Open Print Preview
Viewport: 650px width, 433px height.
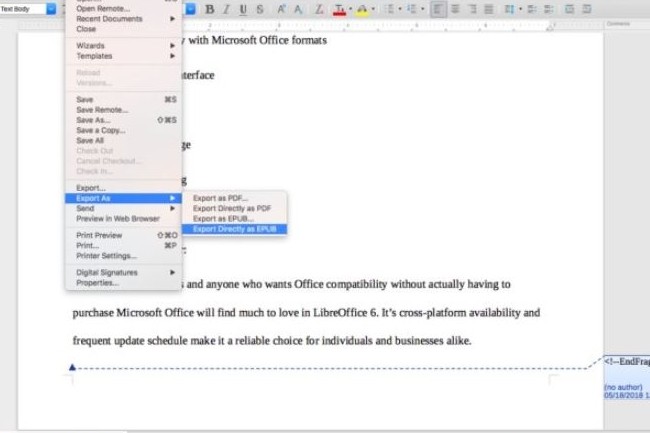click(x=124, y=235)
